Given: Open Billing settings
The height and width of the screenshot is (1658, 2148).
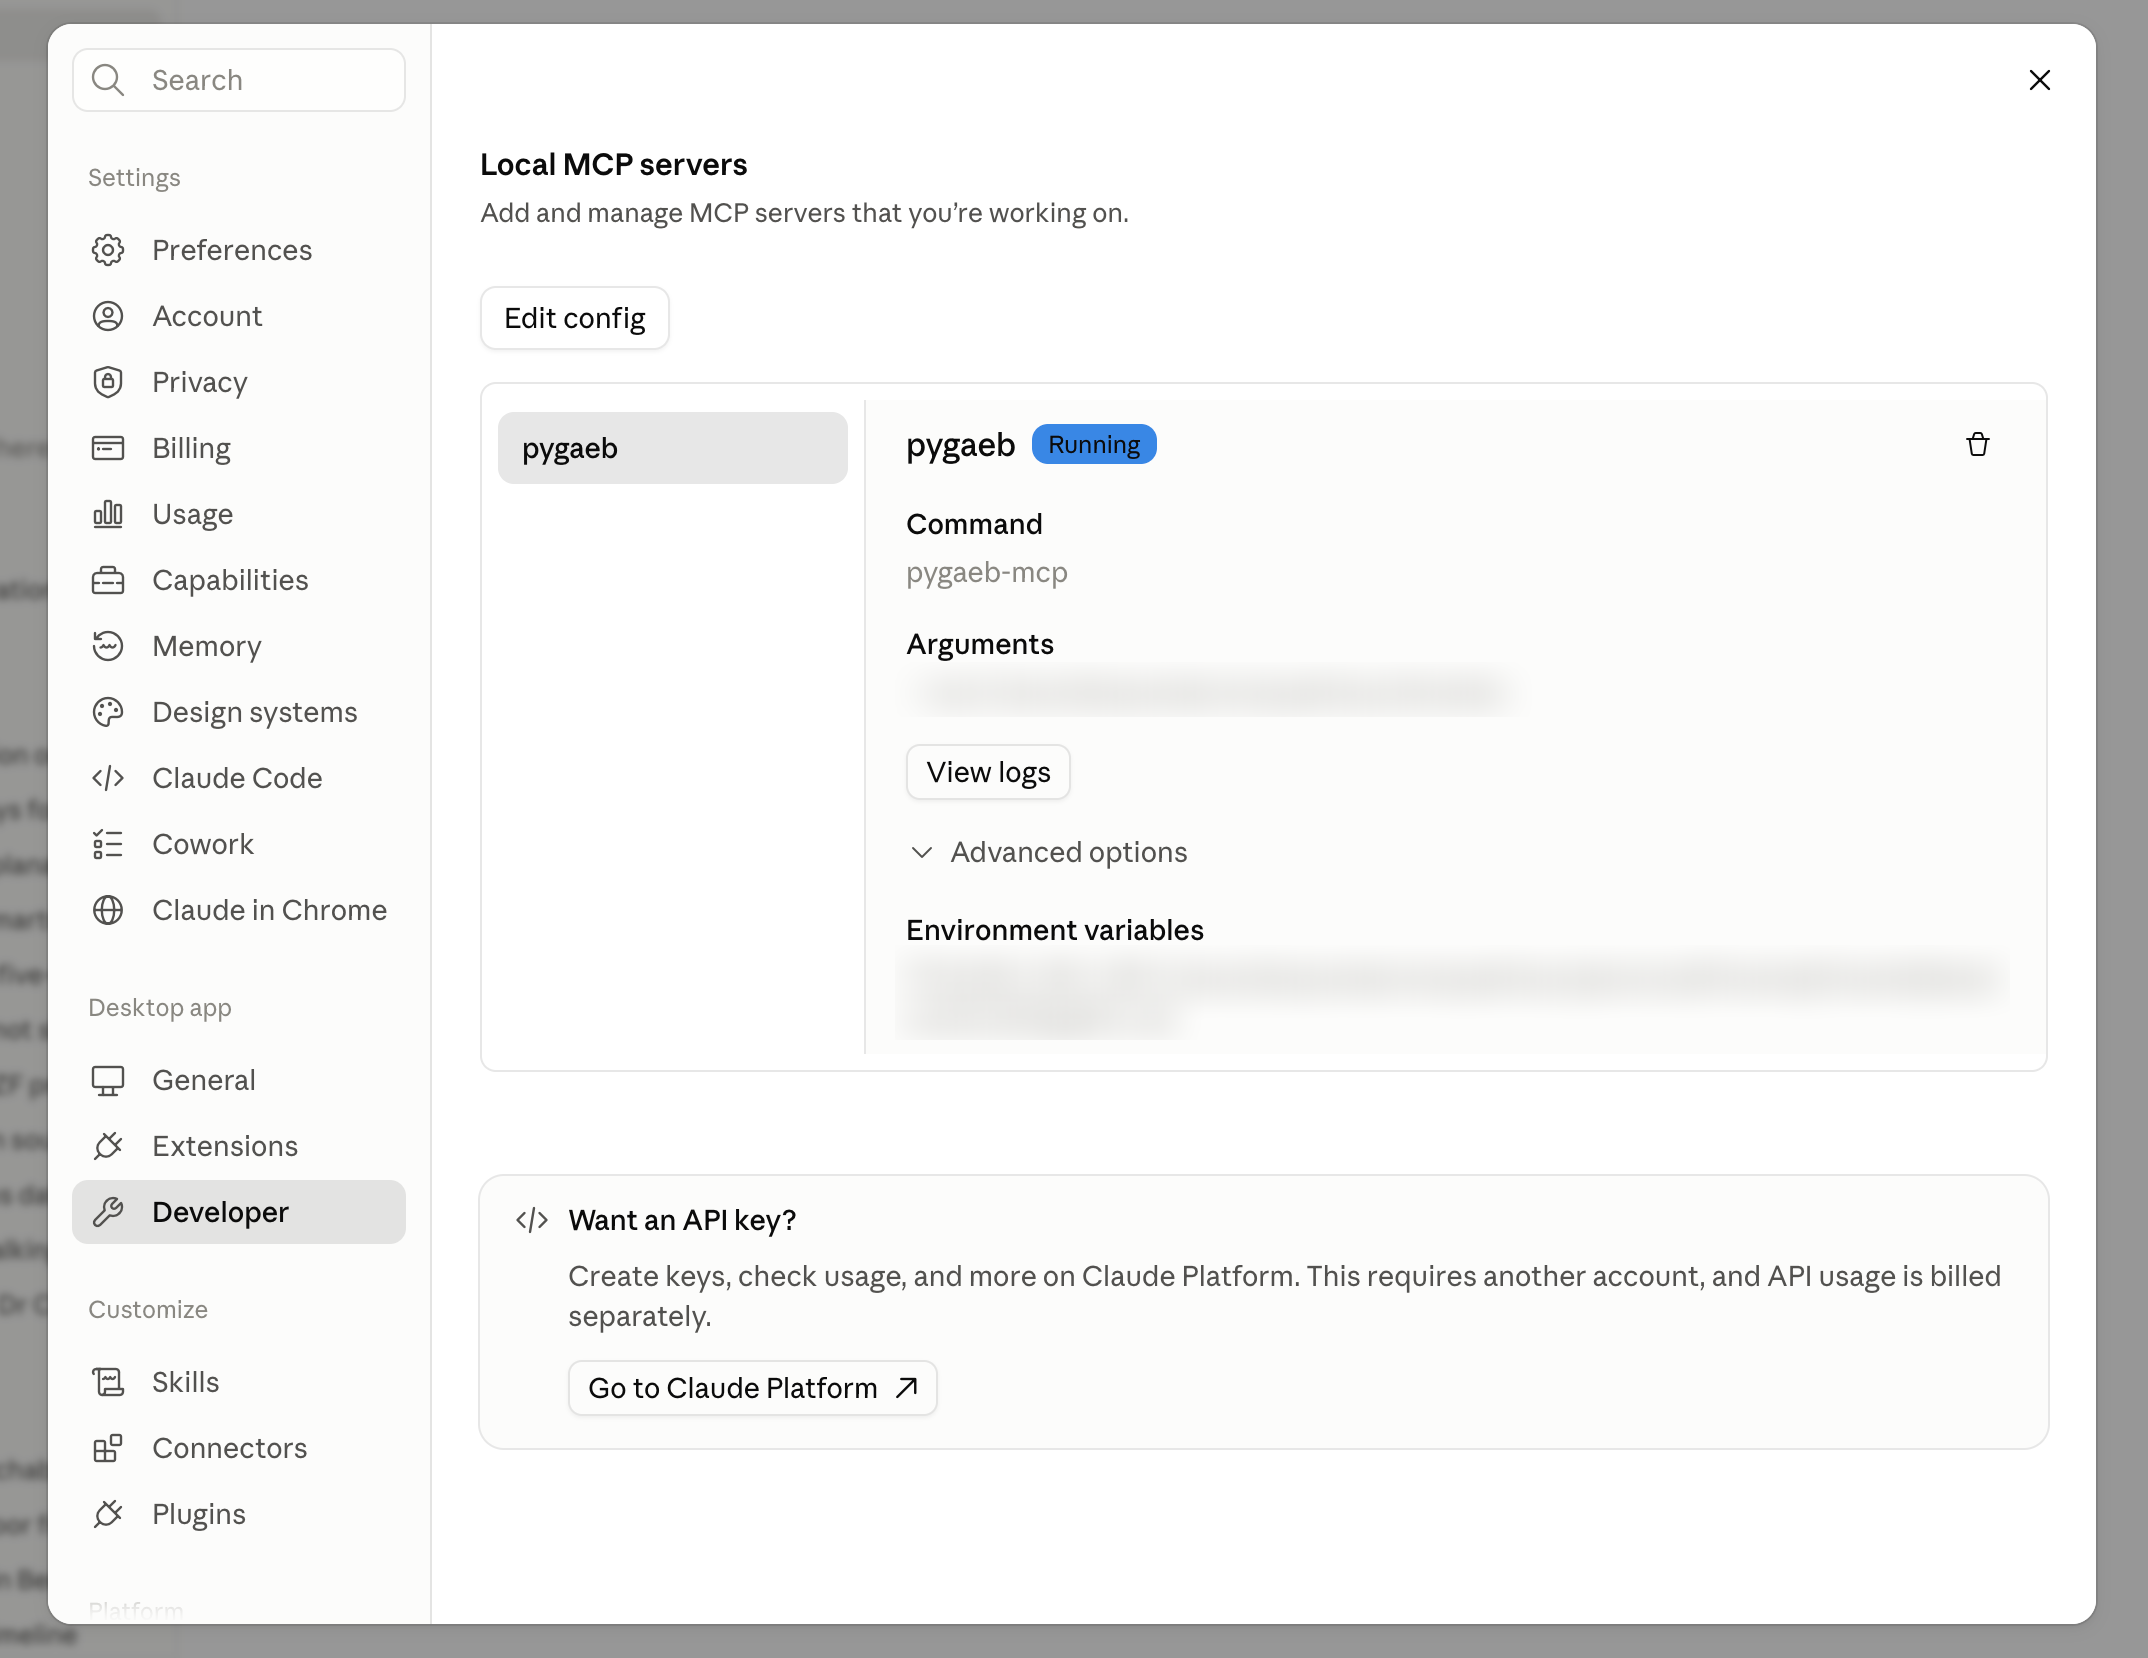Looking at the screenshot, I should point(239,448).
